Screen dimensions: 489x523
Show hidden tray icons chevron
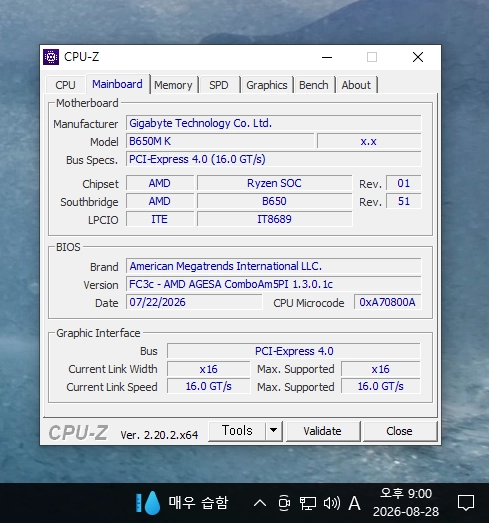(x=260, y=503)
